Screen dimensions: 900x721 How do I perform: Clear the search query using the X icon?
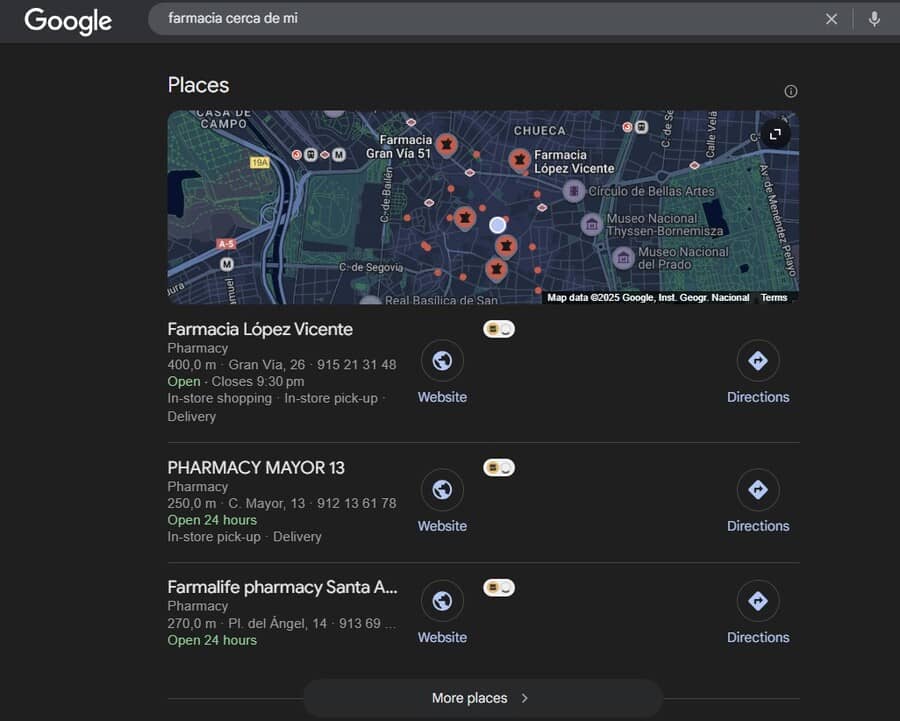coord(831,20)
